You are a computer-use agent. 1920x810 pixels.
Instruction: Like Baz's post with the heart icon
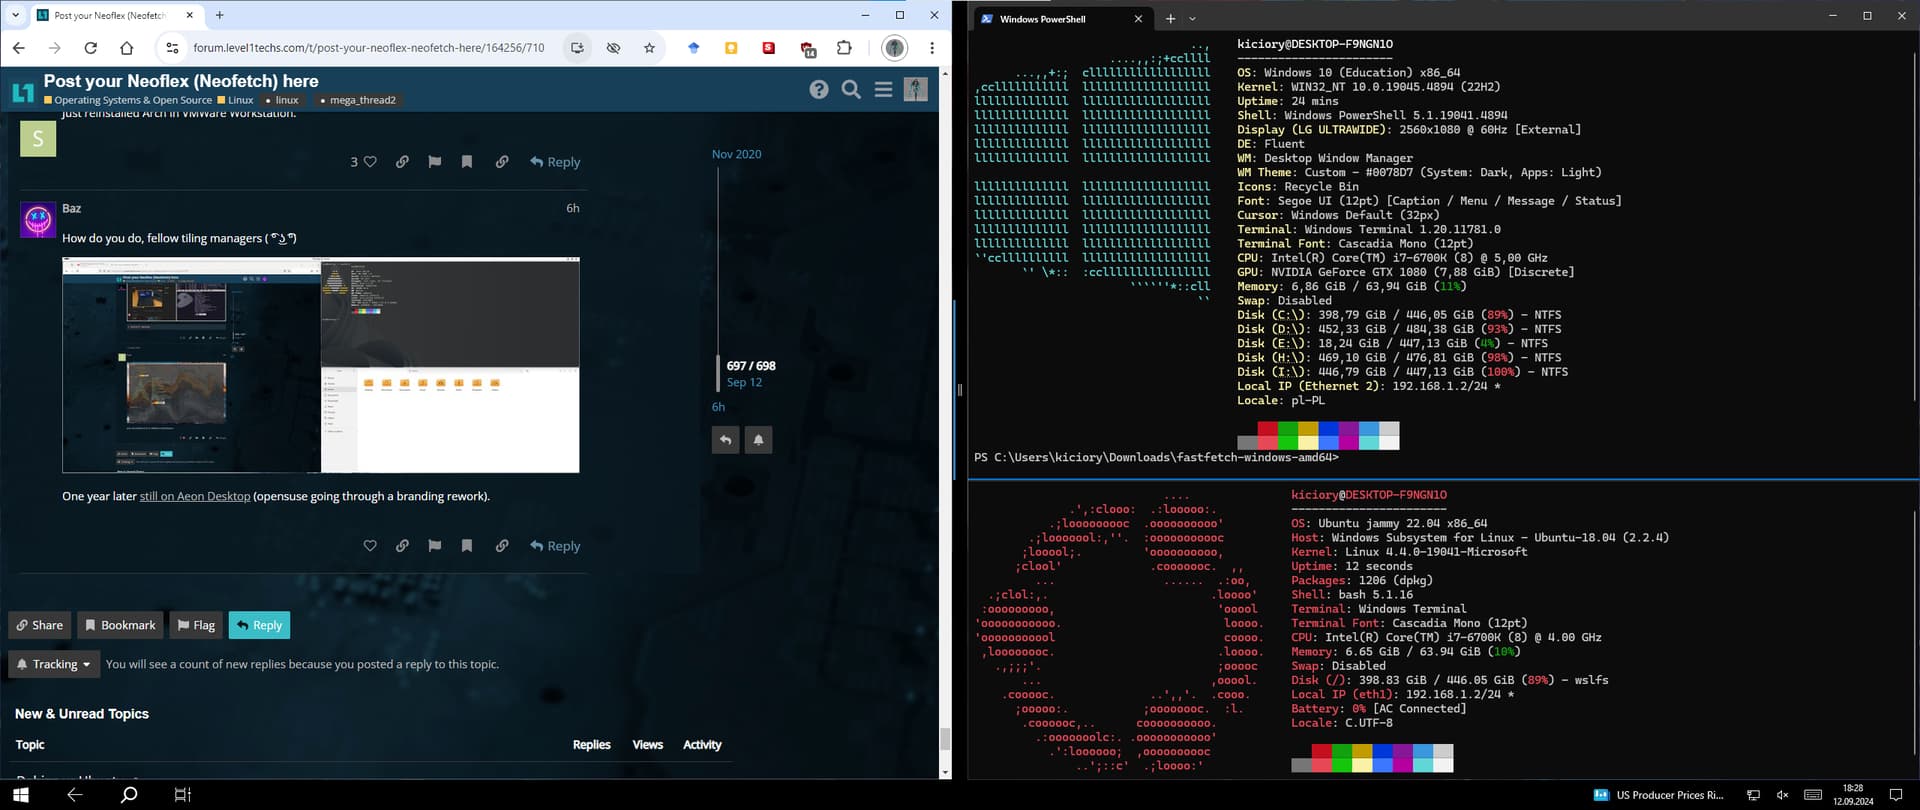370,546
